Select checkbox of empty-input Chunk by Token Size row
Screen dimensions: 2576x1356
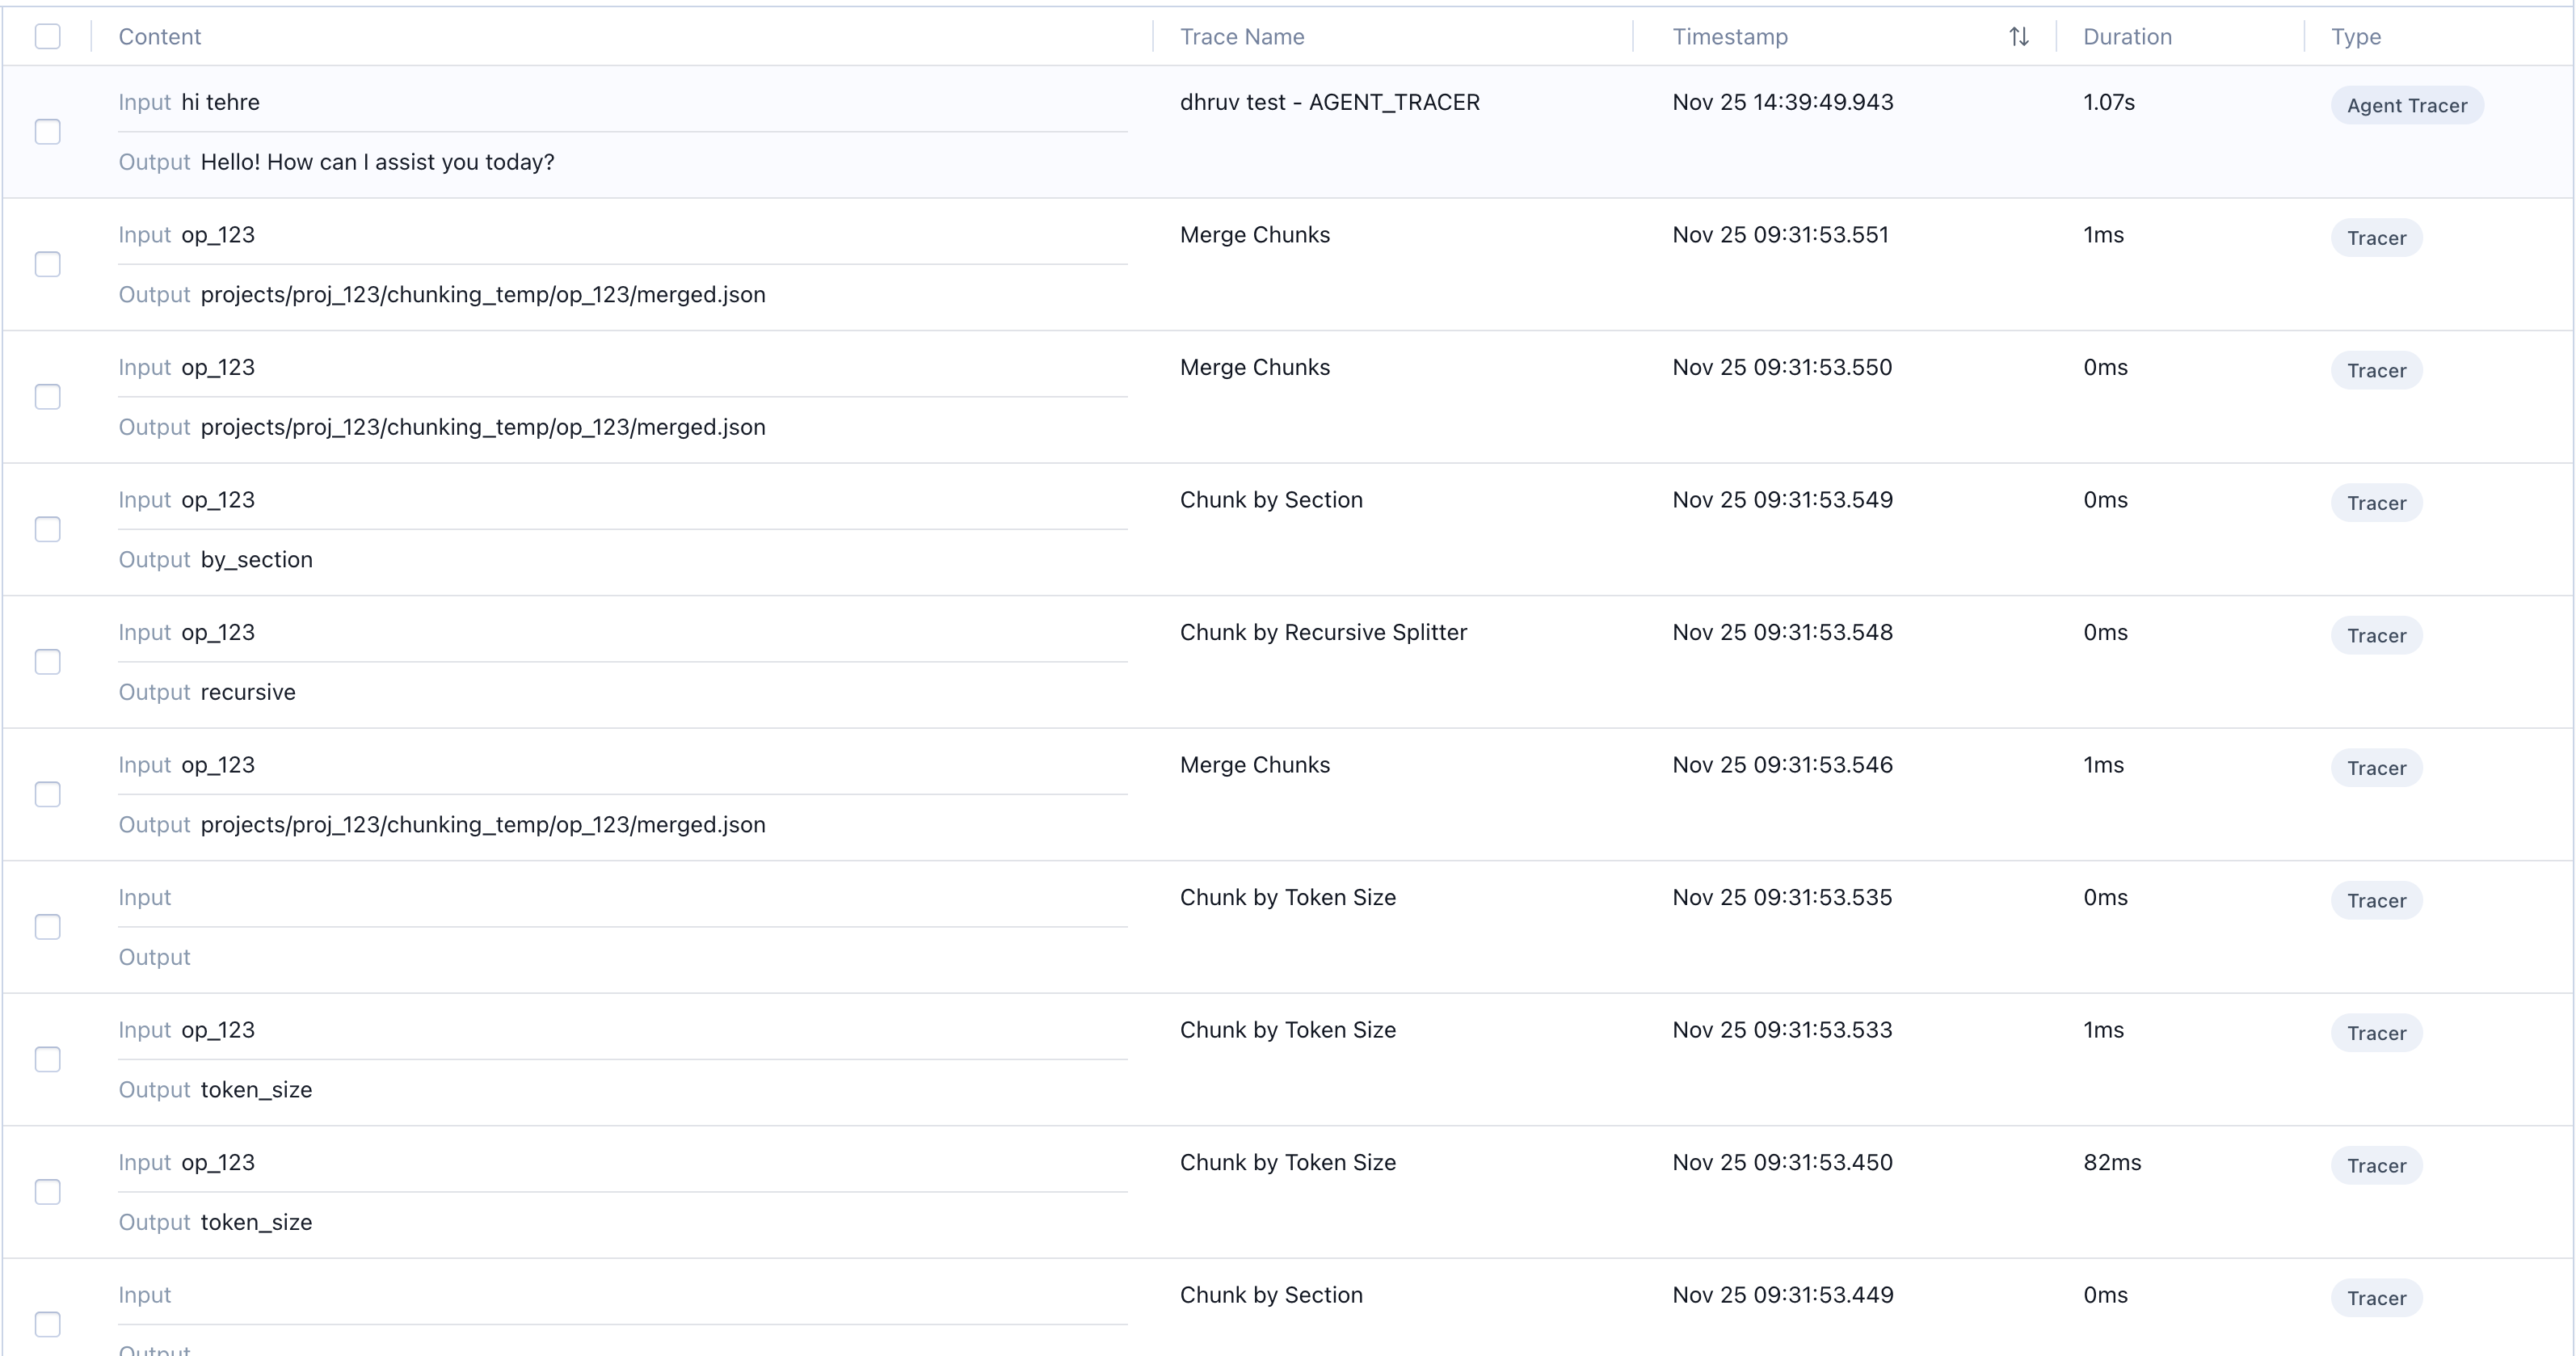[47, 927]
